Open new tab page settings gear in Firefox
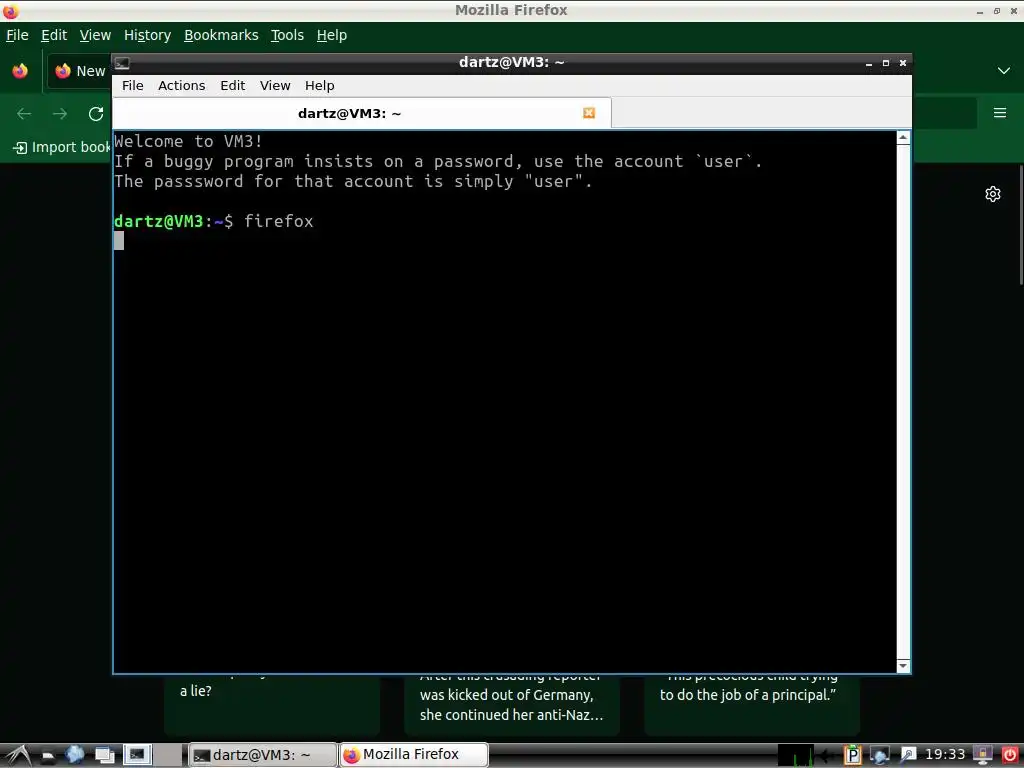The image size is (1024, 768). pyautogui.click(x=993, y=194)
